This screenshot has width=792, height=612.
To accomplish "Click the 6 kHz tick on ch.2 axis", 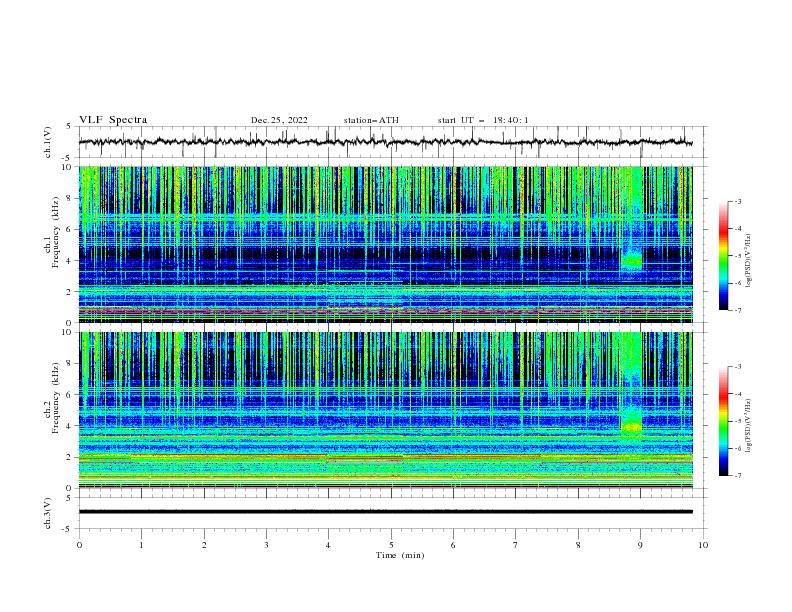I will point(69,394).
